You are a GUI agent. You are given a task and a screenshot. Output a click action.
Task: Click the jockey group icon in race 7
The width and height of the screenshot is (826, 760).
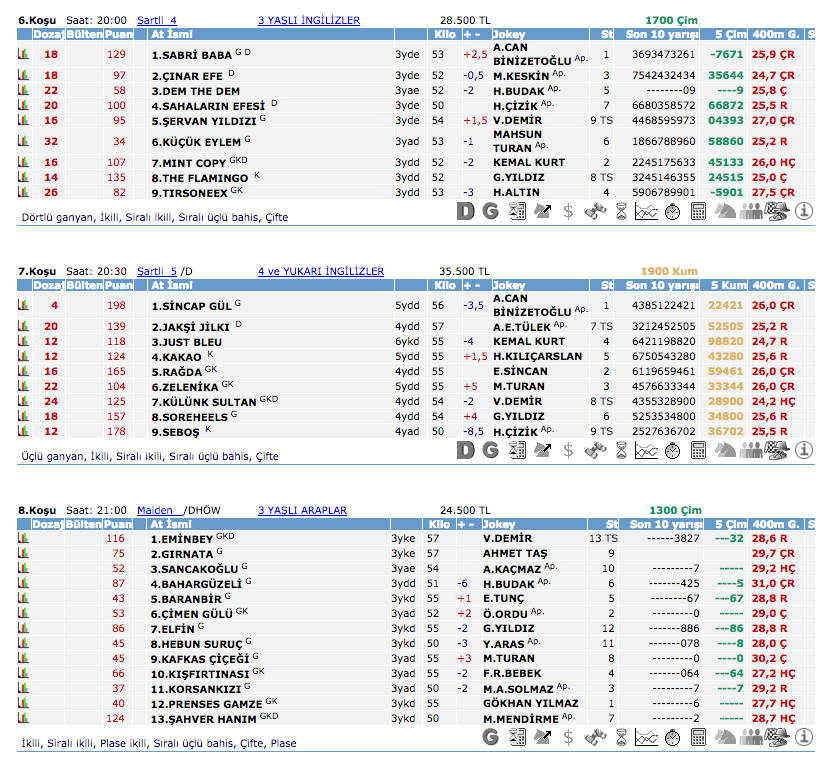(750, 451)
